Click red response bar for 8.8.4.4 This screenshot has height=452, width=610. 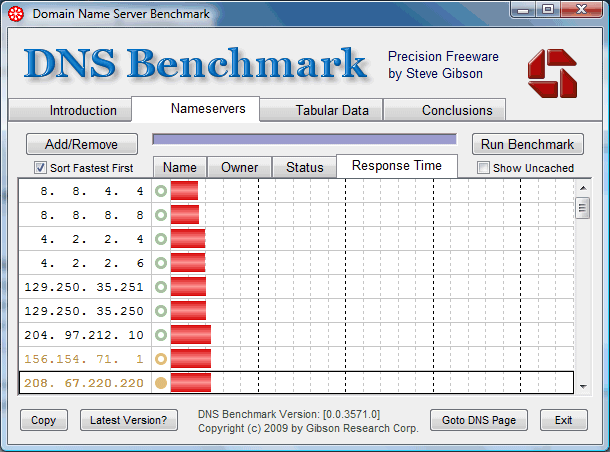pos(184,191)
